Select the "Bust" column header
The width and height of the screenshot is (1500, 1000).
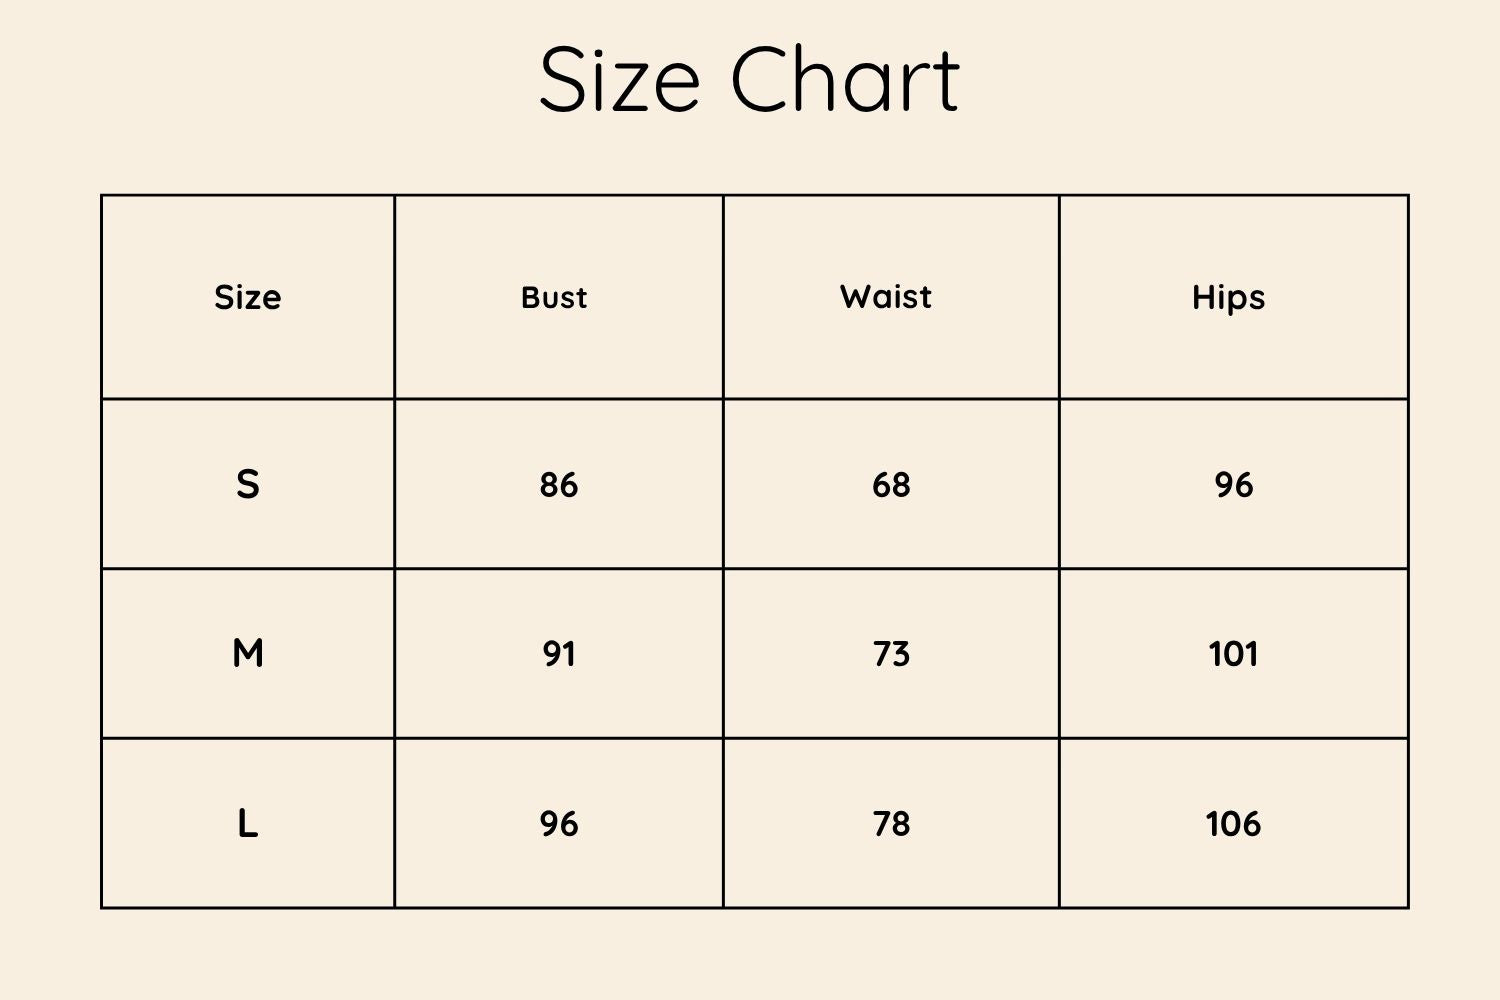coord(554,297)
